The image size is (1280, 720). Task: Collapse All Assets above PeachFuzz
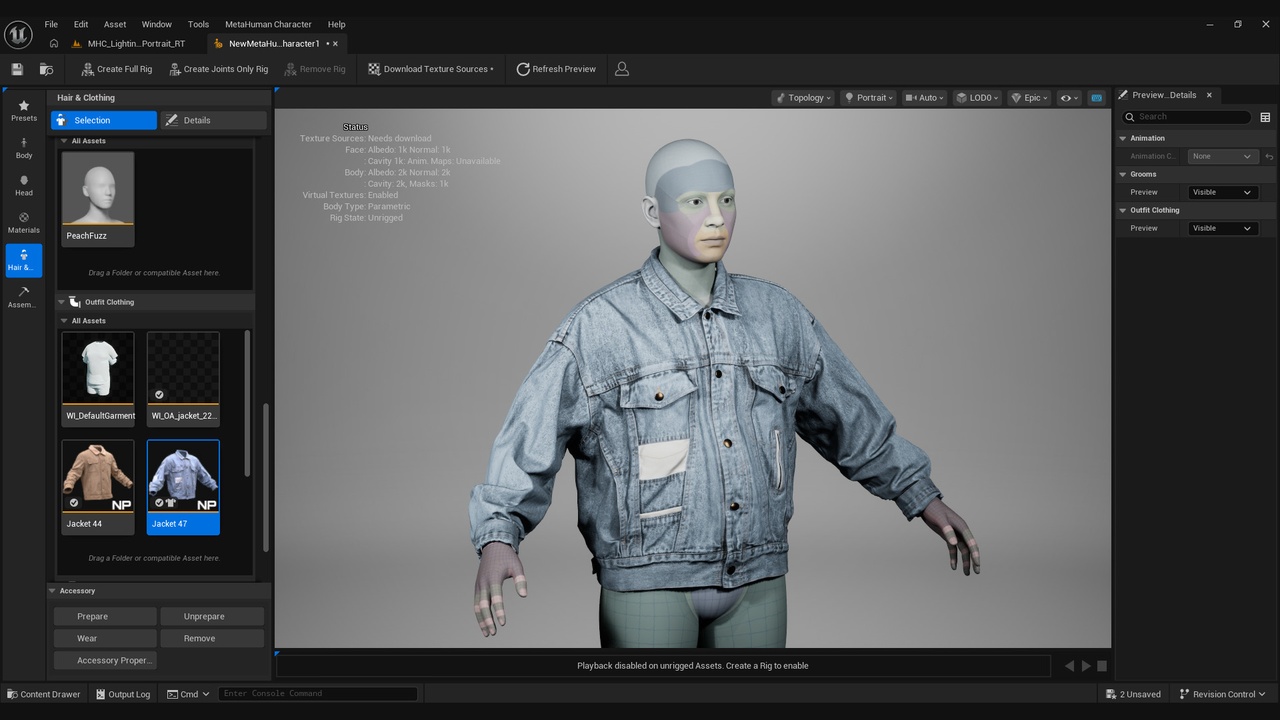click(x=64, y=141)
